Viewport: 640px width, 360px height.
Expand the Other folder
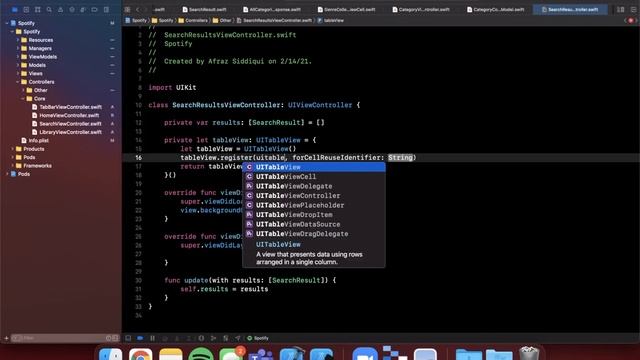[23, 90]
